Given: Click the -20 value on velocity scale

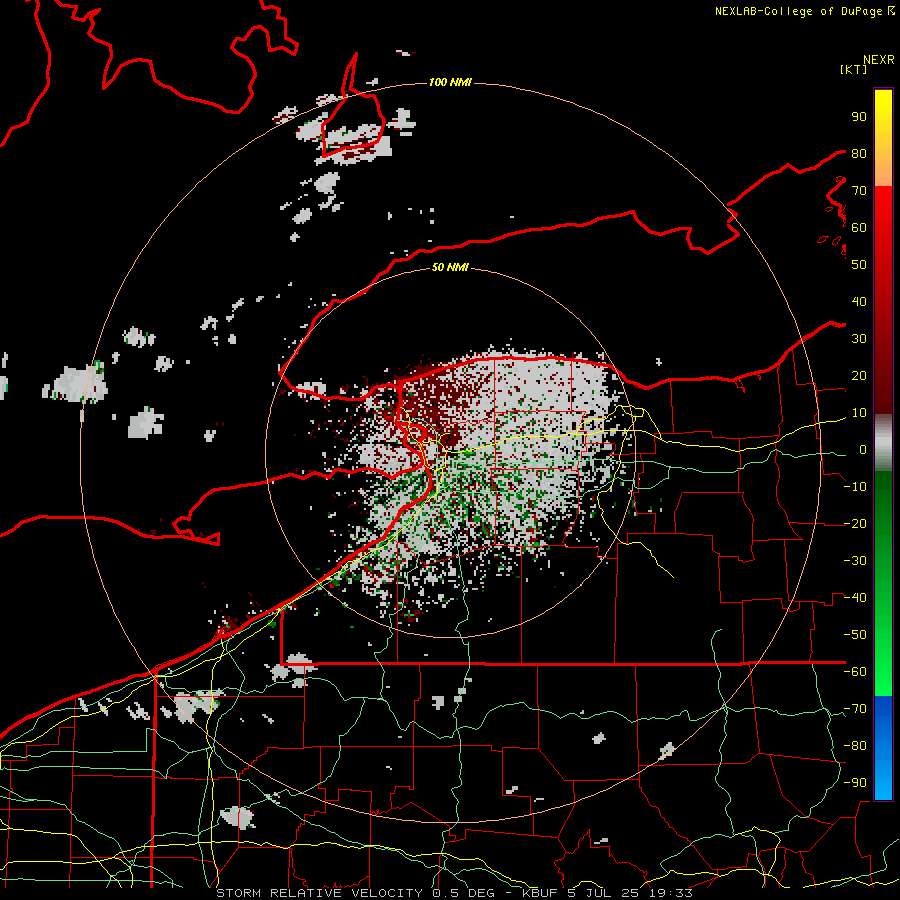Looking at the screenshot, I should tap(855, 524).
